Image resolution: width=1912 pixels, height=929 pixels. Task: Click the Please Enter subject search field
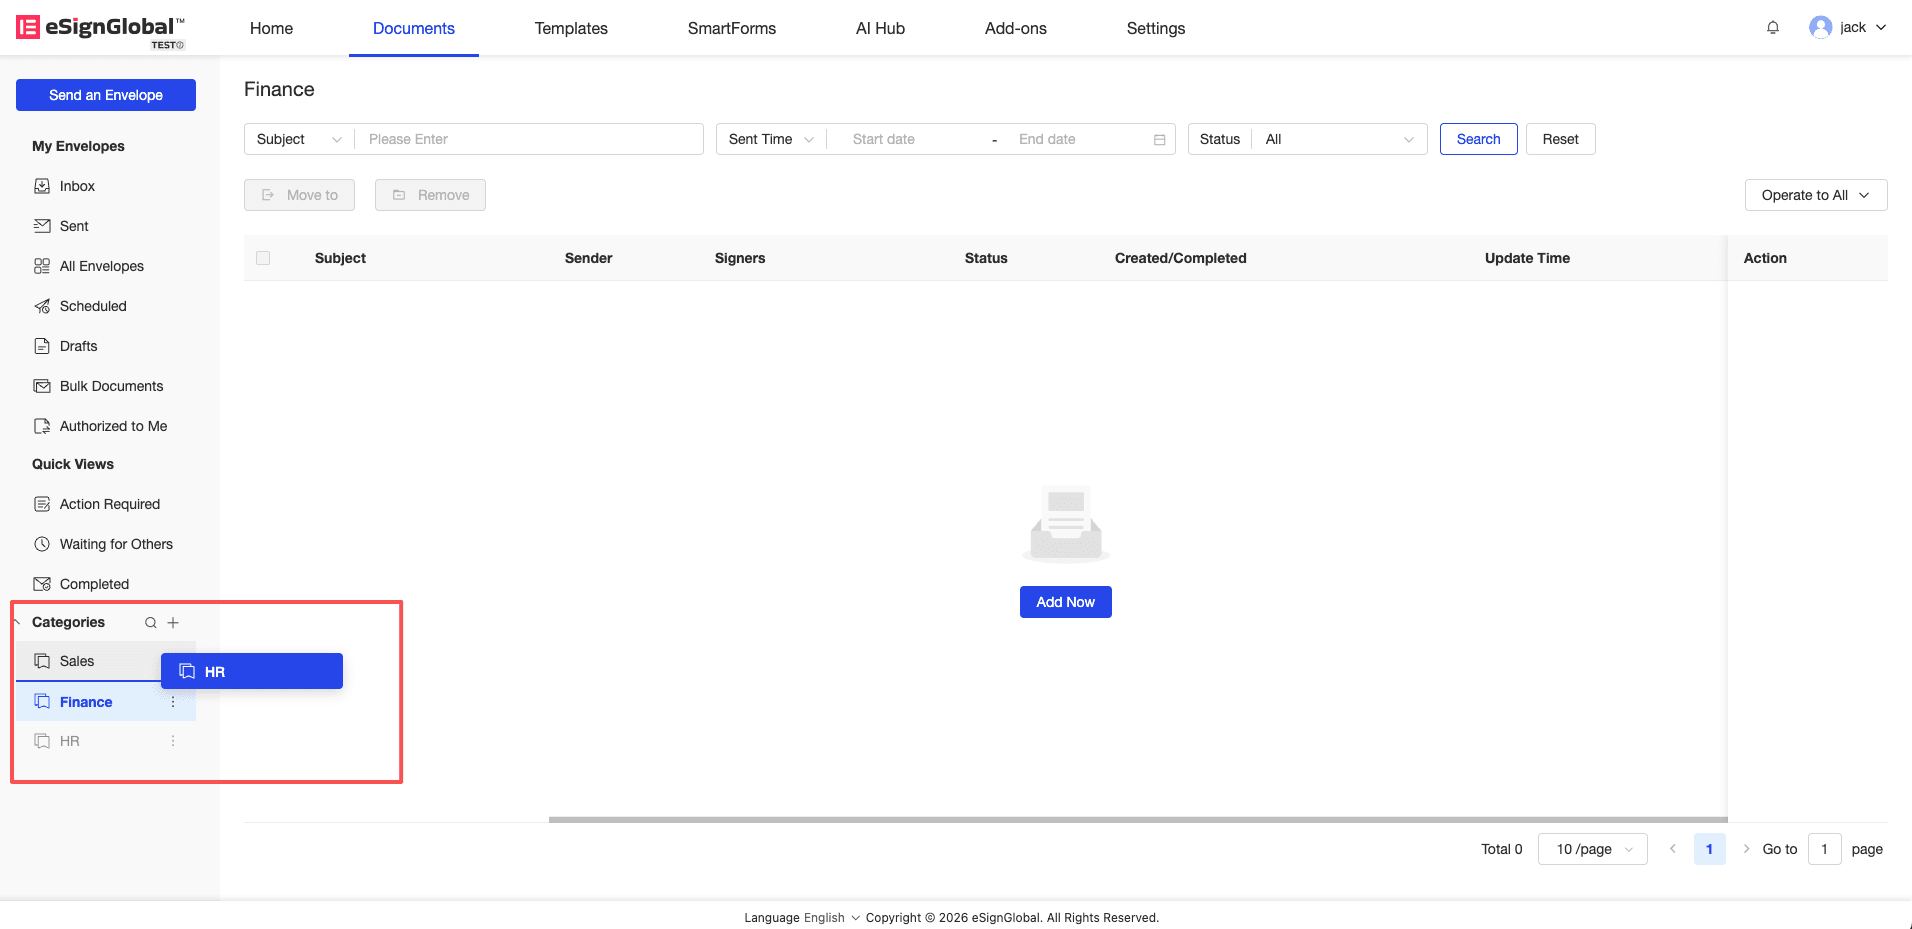pyautogui.click(x=530, y=140)
